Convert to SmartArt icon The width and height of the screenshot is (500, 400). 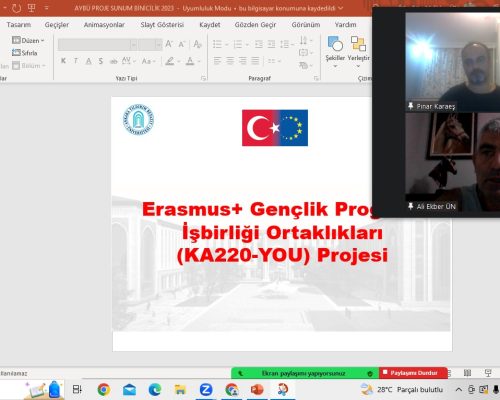pyautogui.click(x=306, y=65)
